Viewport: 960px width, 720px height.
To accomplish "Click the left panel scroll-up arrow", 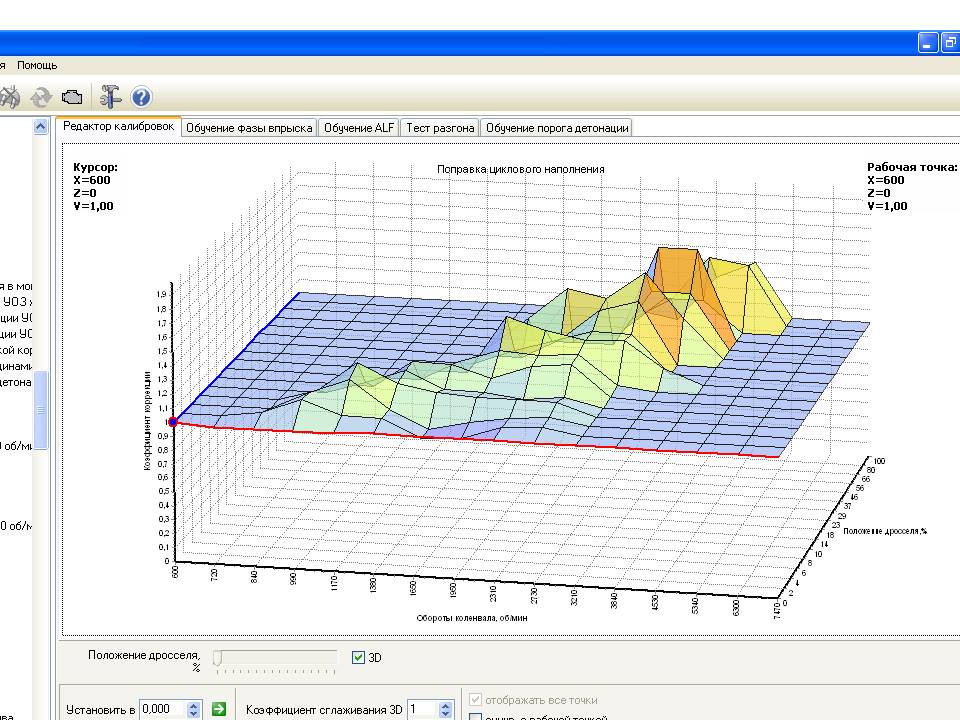I will 40,127.
